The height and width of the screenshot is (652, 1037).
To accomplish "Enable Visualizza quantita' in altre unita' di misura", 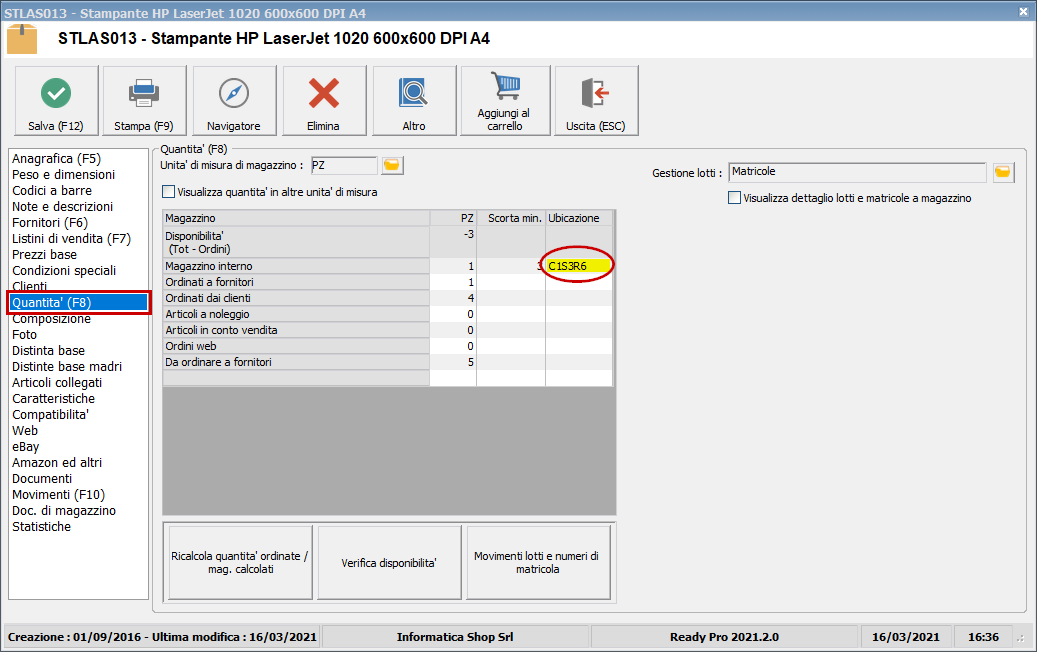I will click(x=169, y=192).
